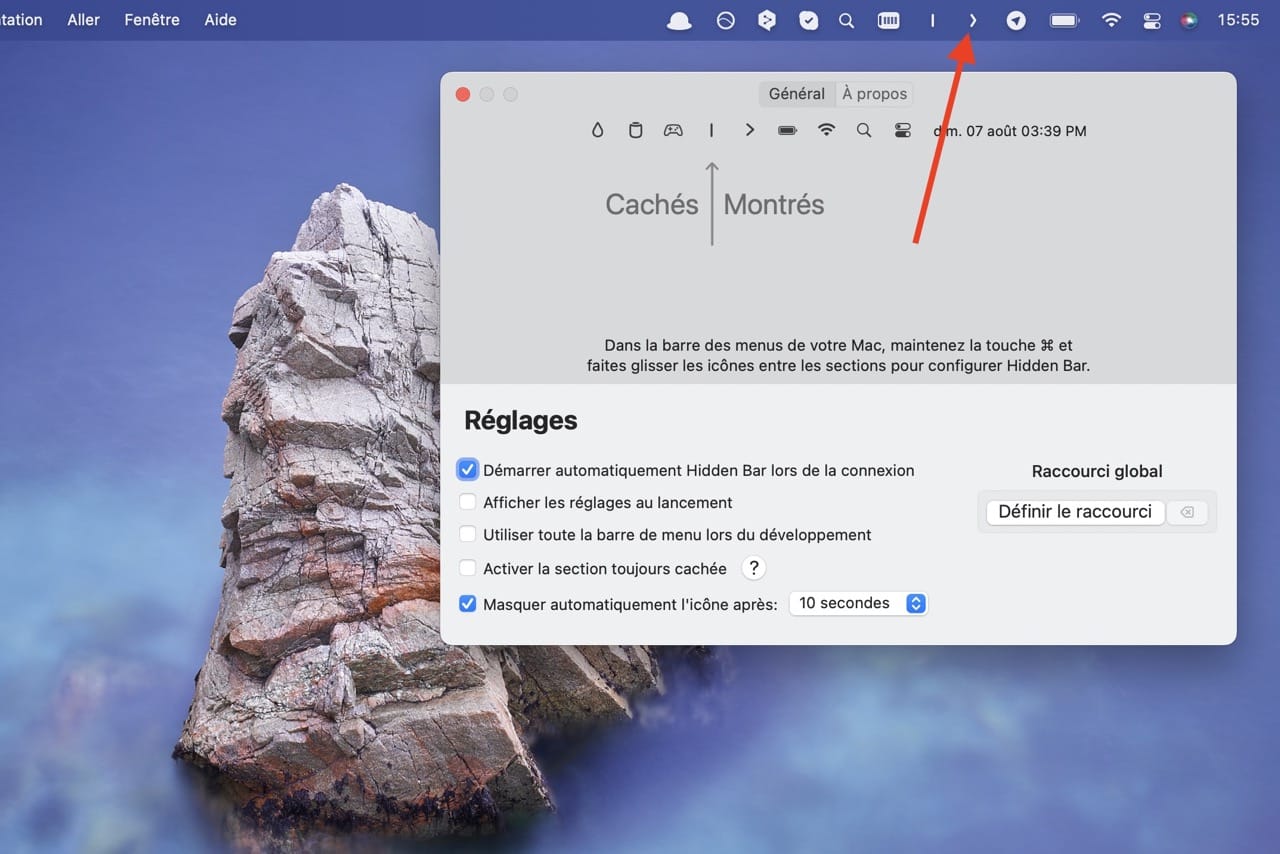Open the Fenêtre menu

pyautogui.click(x=152, y=19)
